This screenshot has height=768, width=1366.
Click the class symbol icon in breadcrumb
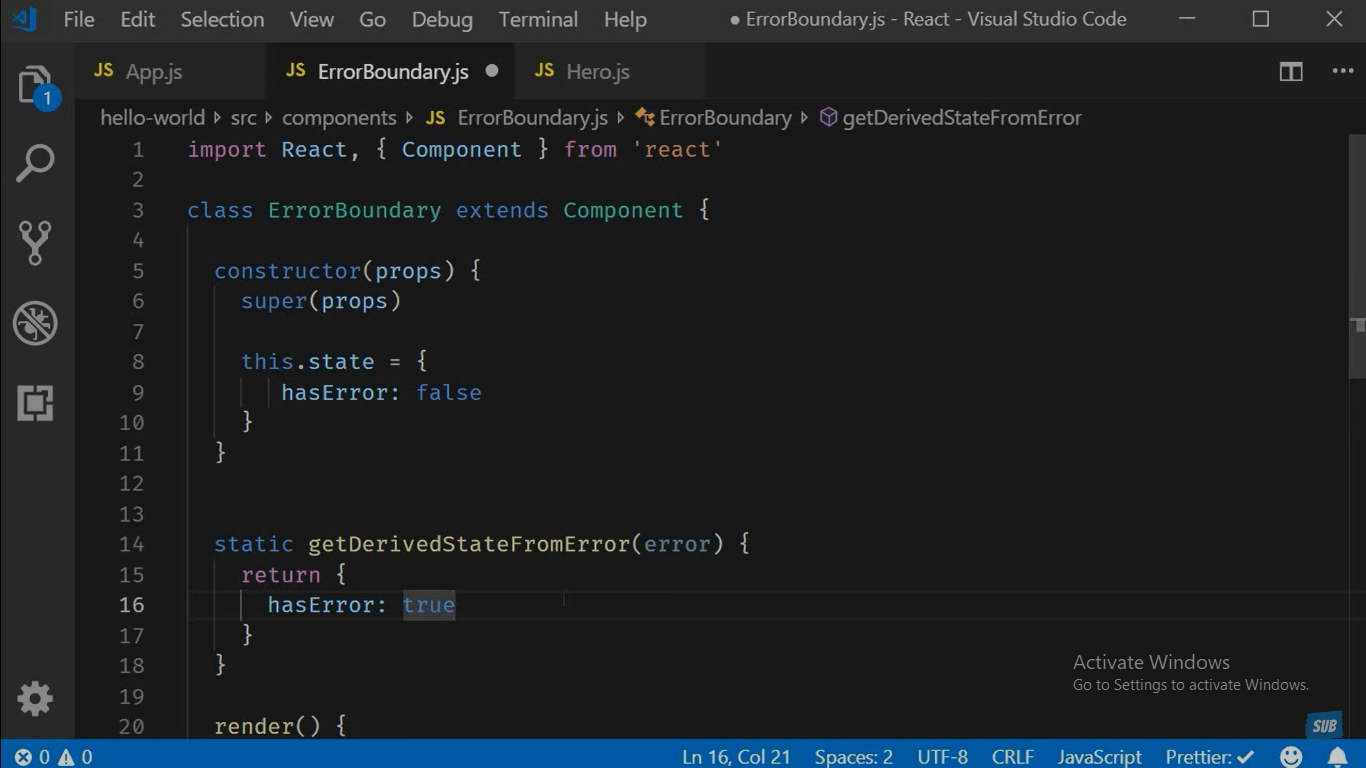(645, 117)
